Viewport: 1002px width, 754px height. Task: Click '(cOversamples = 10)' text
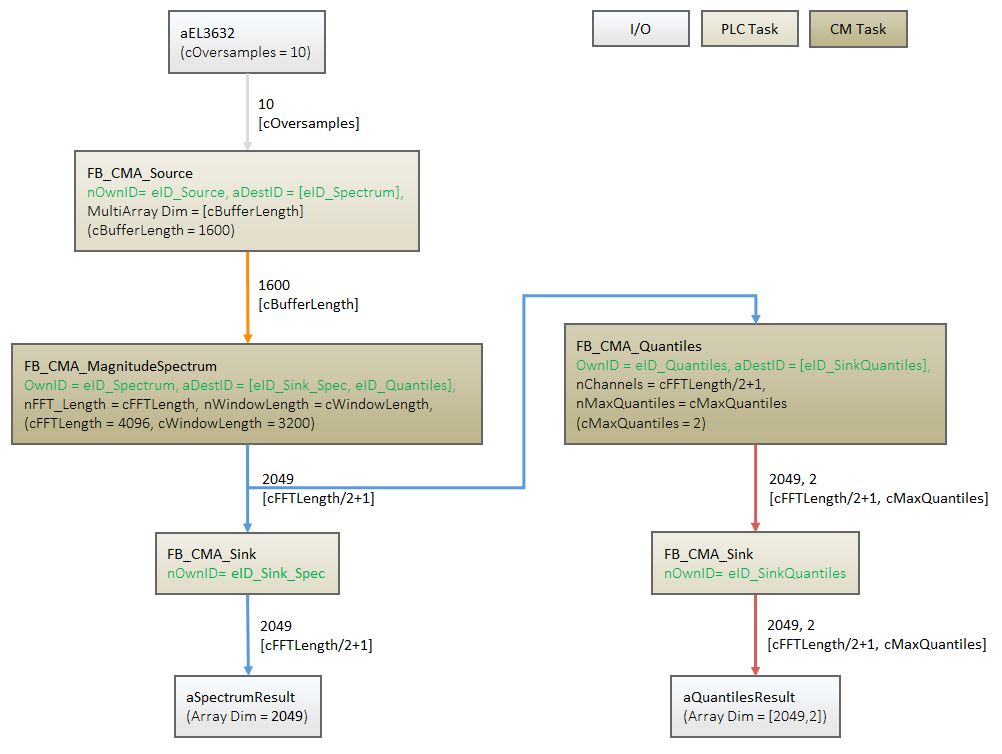click(245, 52)
